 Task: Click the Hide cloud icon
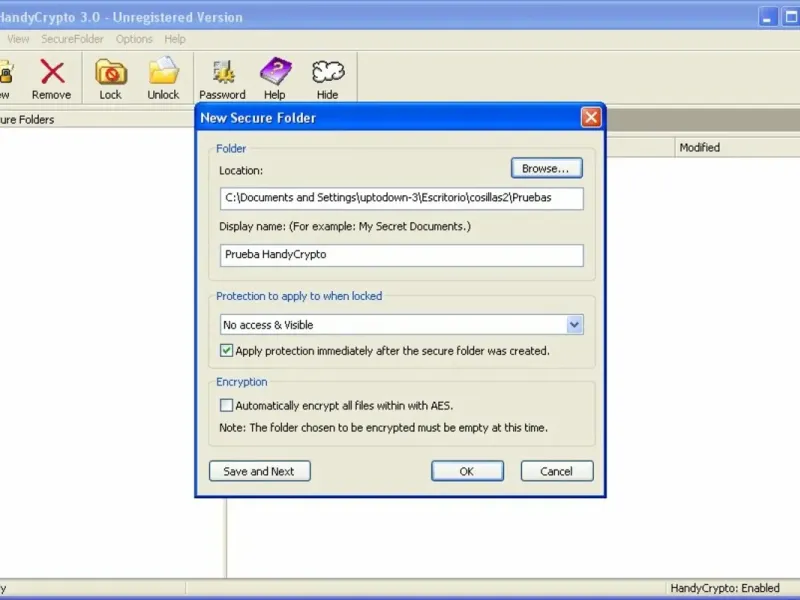[328, 72]
